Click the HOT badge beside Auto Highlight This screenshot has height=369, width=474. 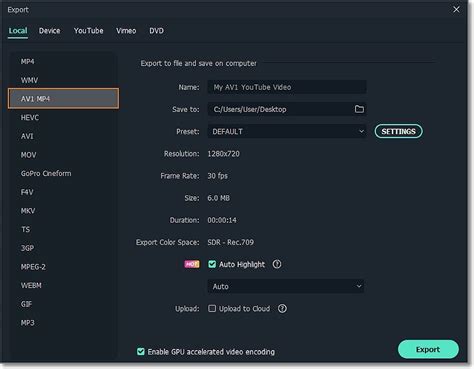coord(192,264)
